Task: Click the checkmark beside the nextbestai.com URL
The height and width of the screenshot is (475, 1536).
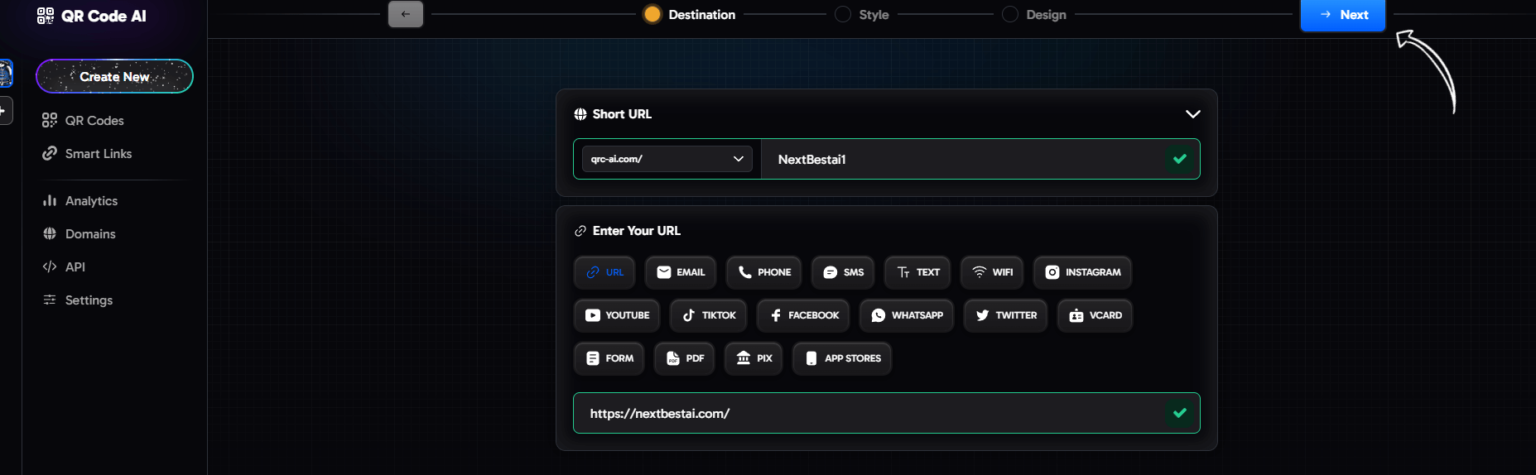Action: [1180, 413]
